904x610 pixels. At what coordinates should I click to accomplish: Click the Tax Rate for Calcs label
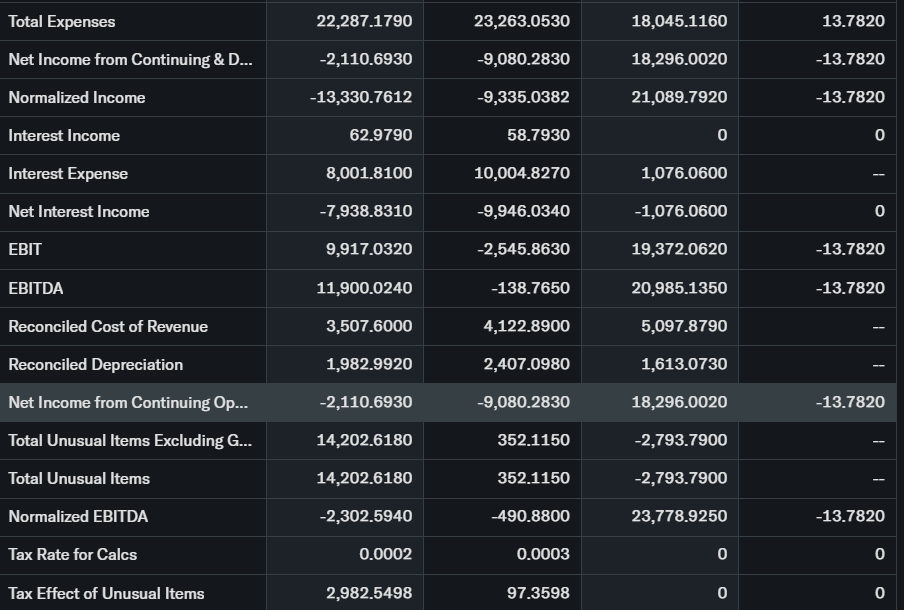click(x=73, y=554)
